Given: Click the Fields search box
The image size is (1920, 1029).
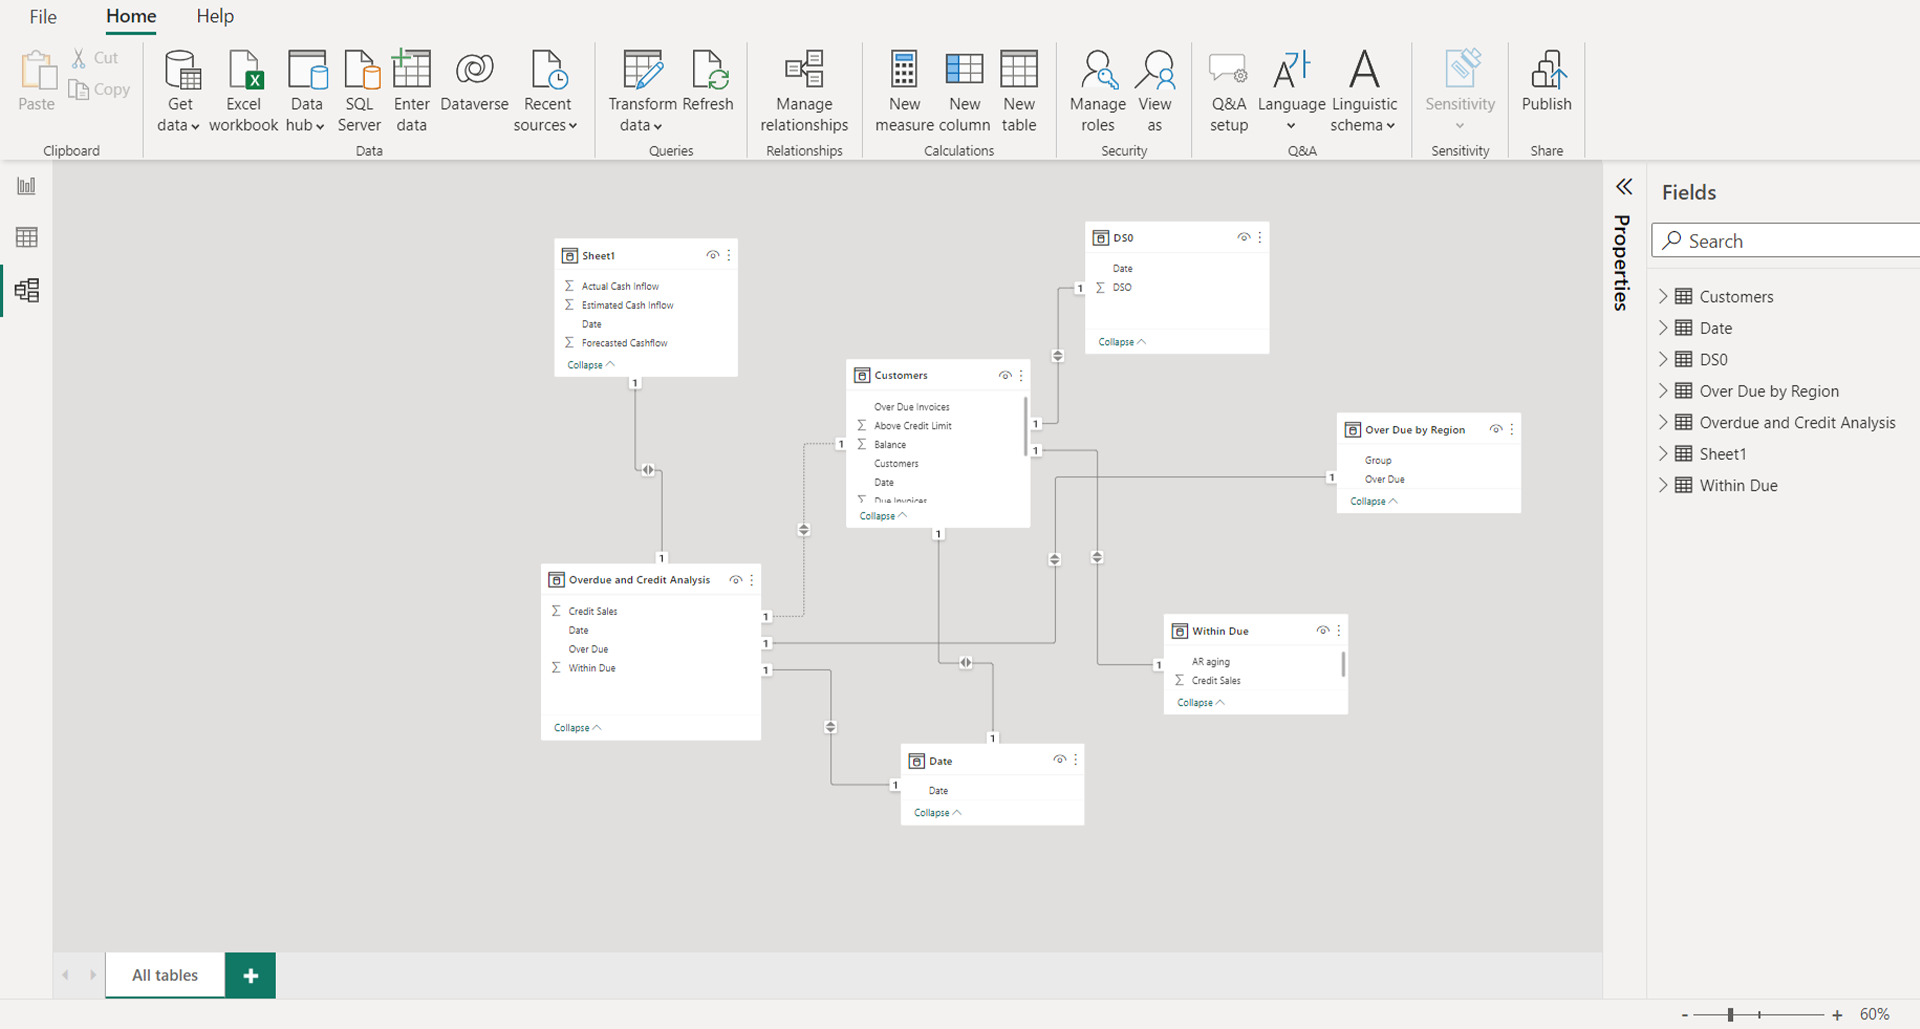Looking at the screenshot, I should tap(1787, 240).
